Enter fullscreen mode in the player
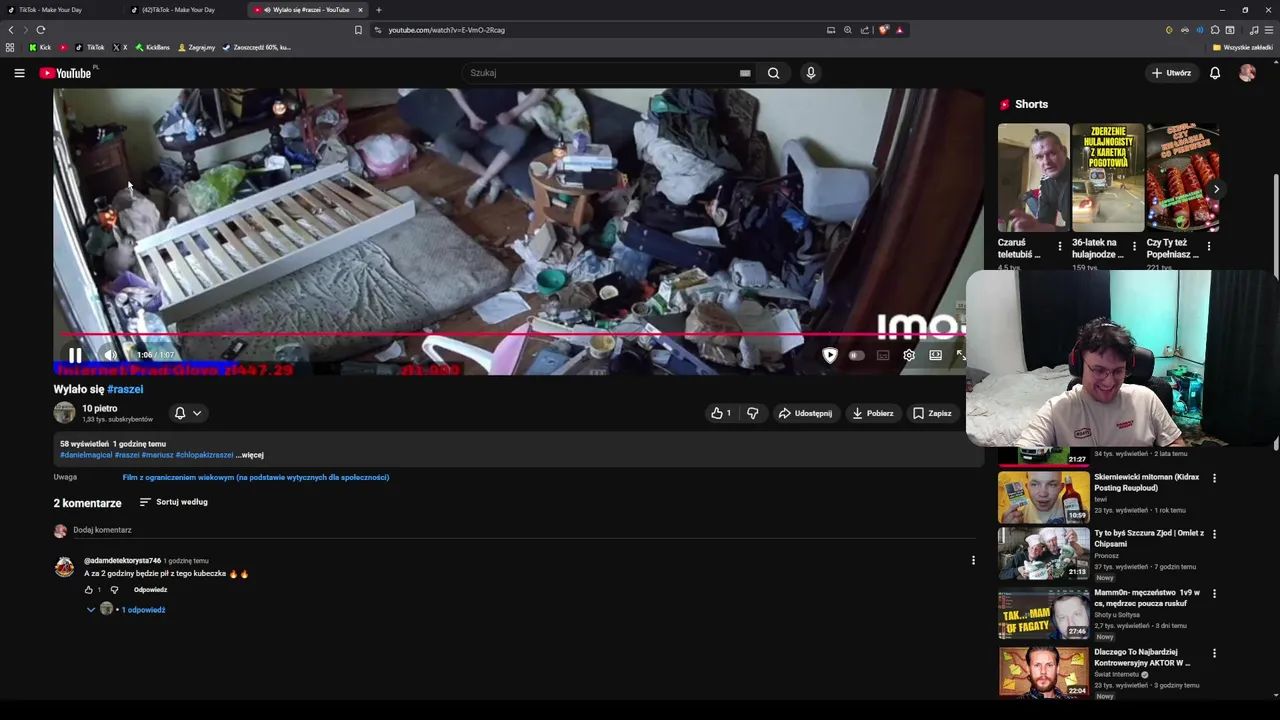This screenshot has height=720, width=1280. point(961,355)
